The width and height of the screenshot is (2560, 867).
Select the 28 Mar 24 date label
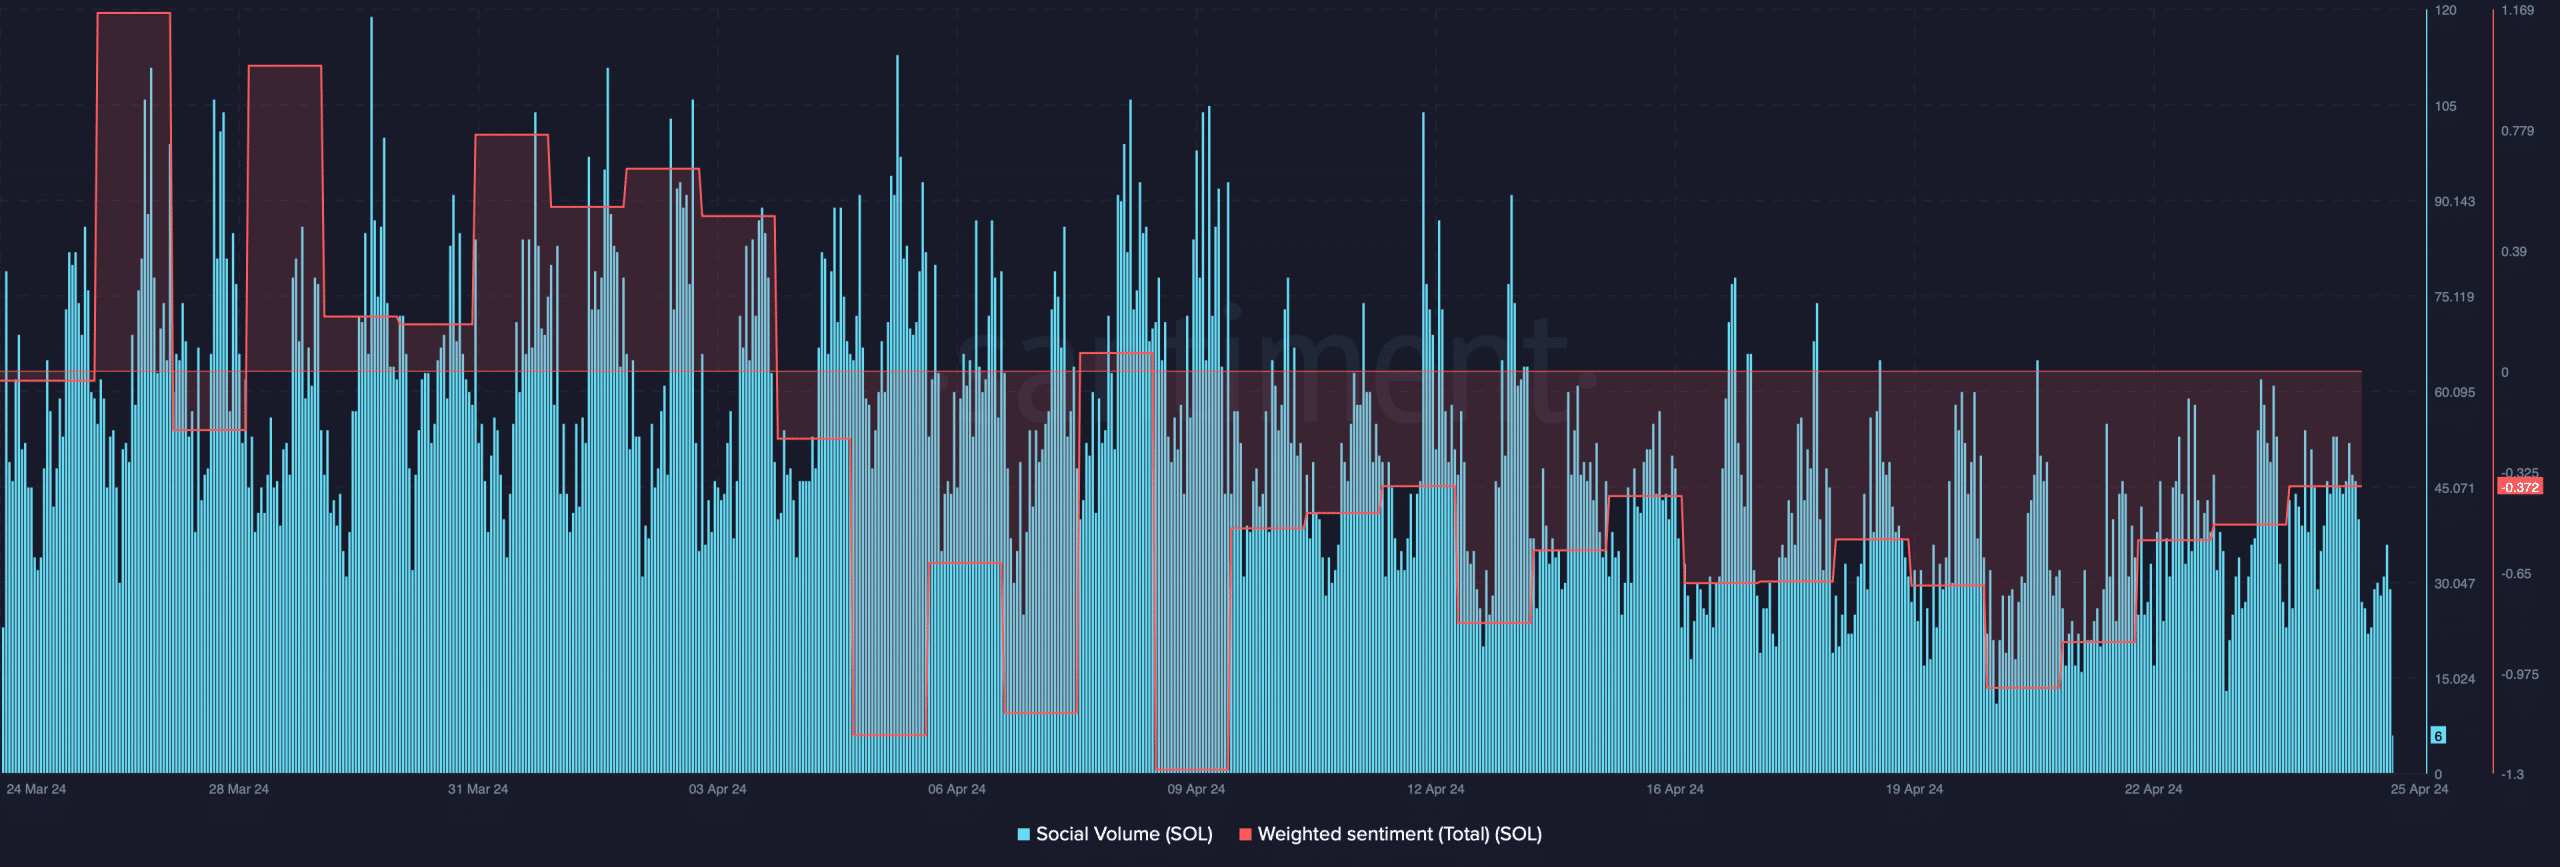tap(239, 789)
